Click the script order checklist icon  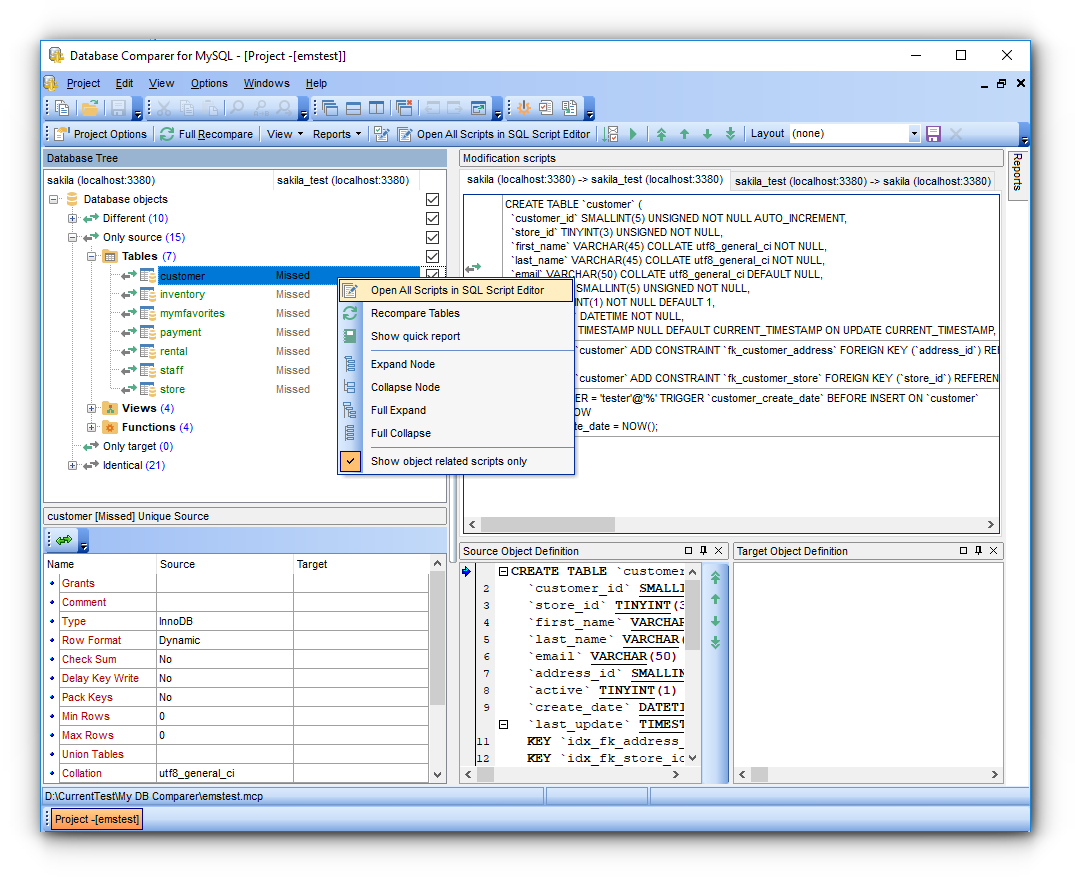pyautogui.click(x=610, y=134)
